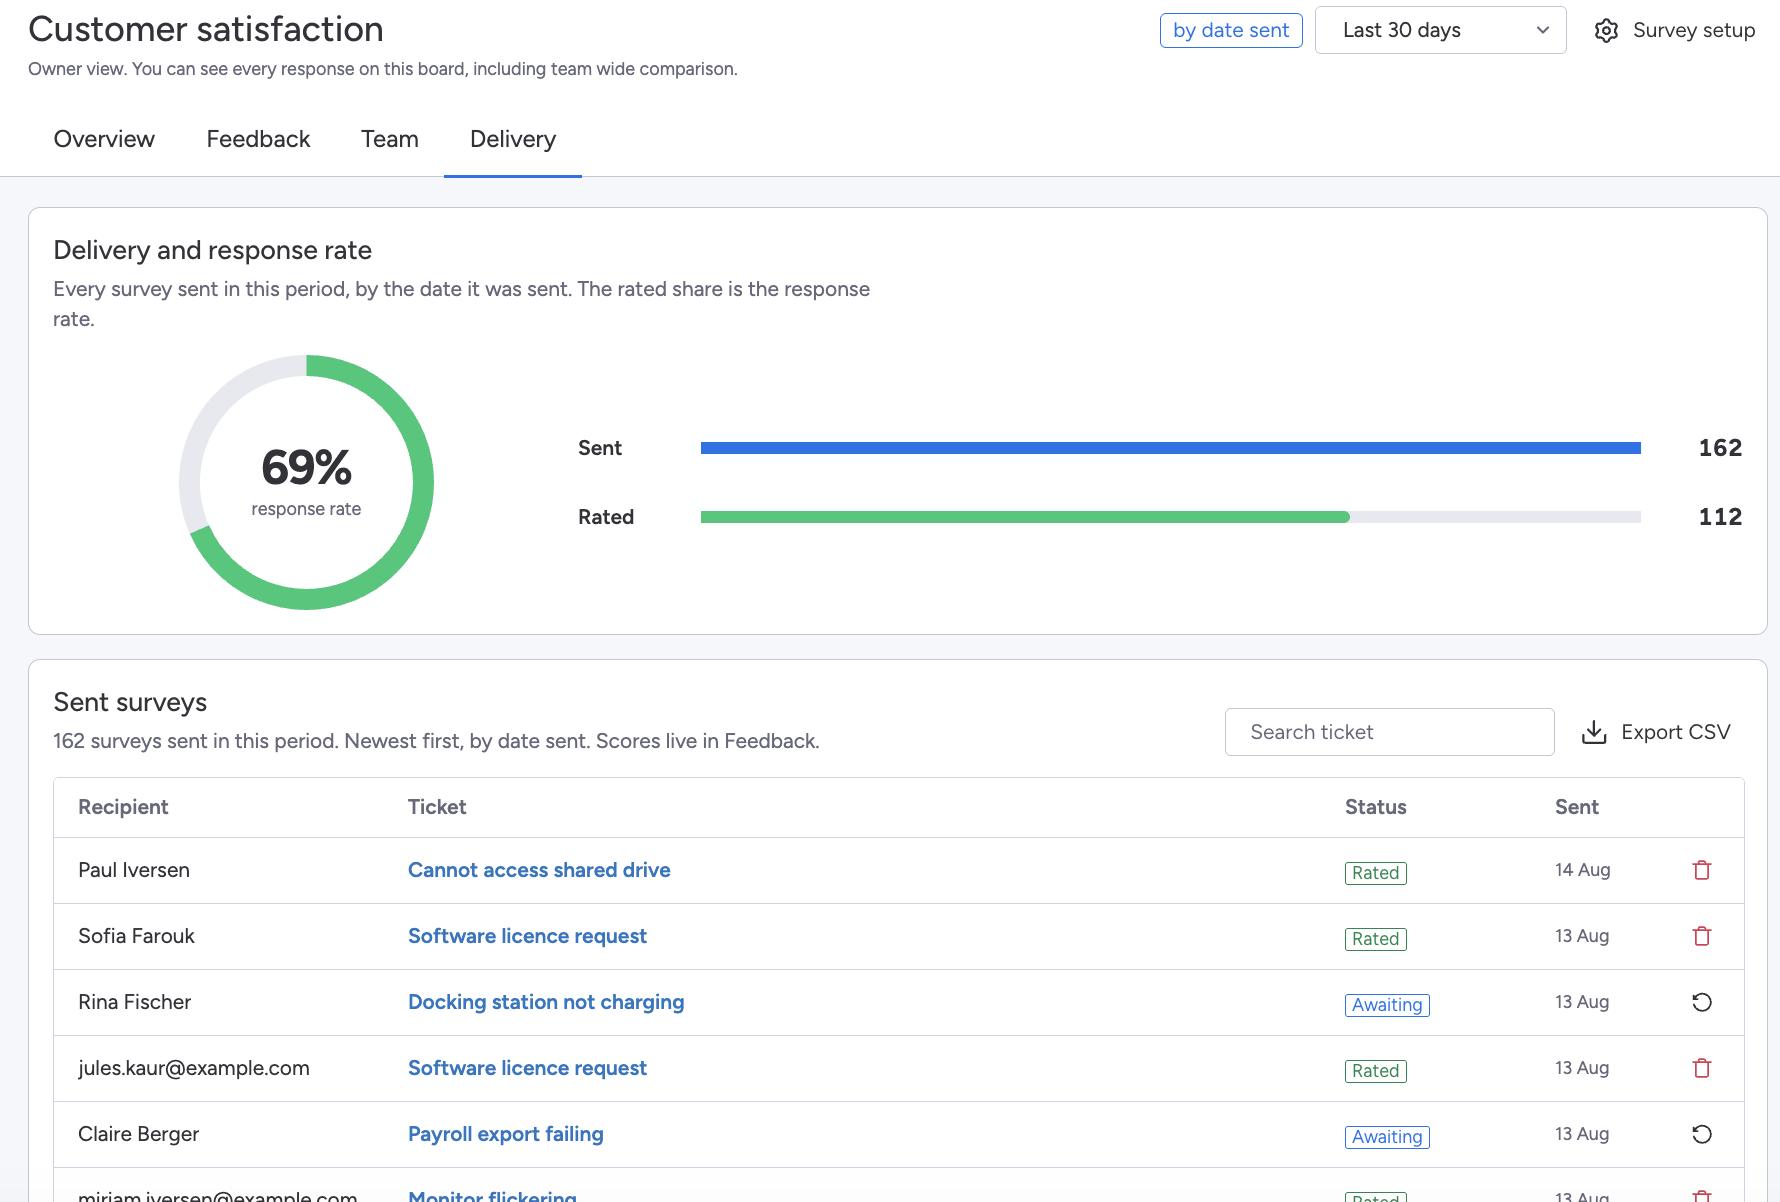
Task: Open Sofia Farouk's Software licence request ticket
Action: tap(527, 936)
